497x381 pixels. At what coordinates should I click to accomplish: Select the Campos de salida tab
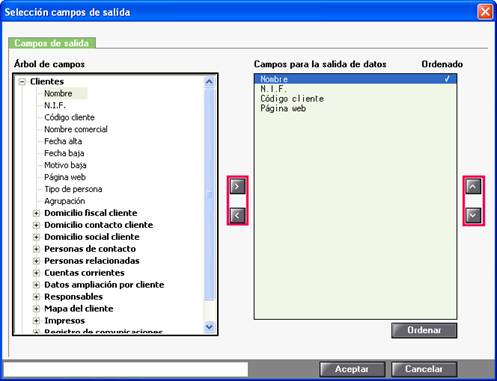tap(52, 43)
